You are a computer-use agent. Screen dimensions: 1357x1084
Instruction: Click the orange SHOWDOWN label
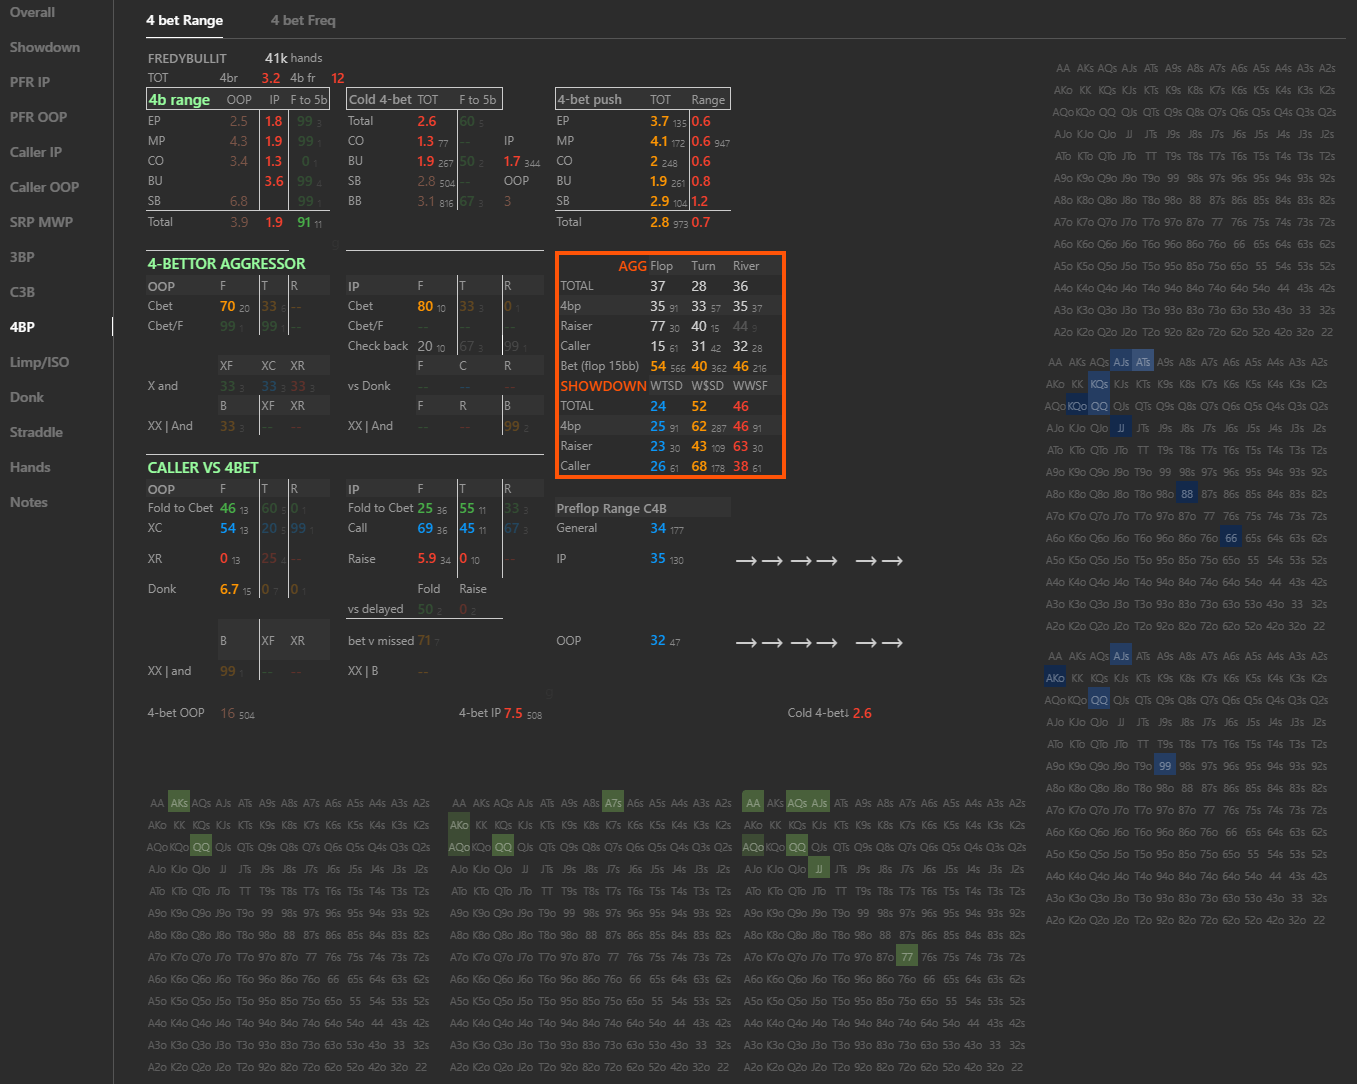(603, 386)
